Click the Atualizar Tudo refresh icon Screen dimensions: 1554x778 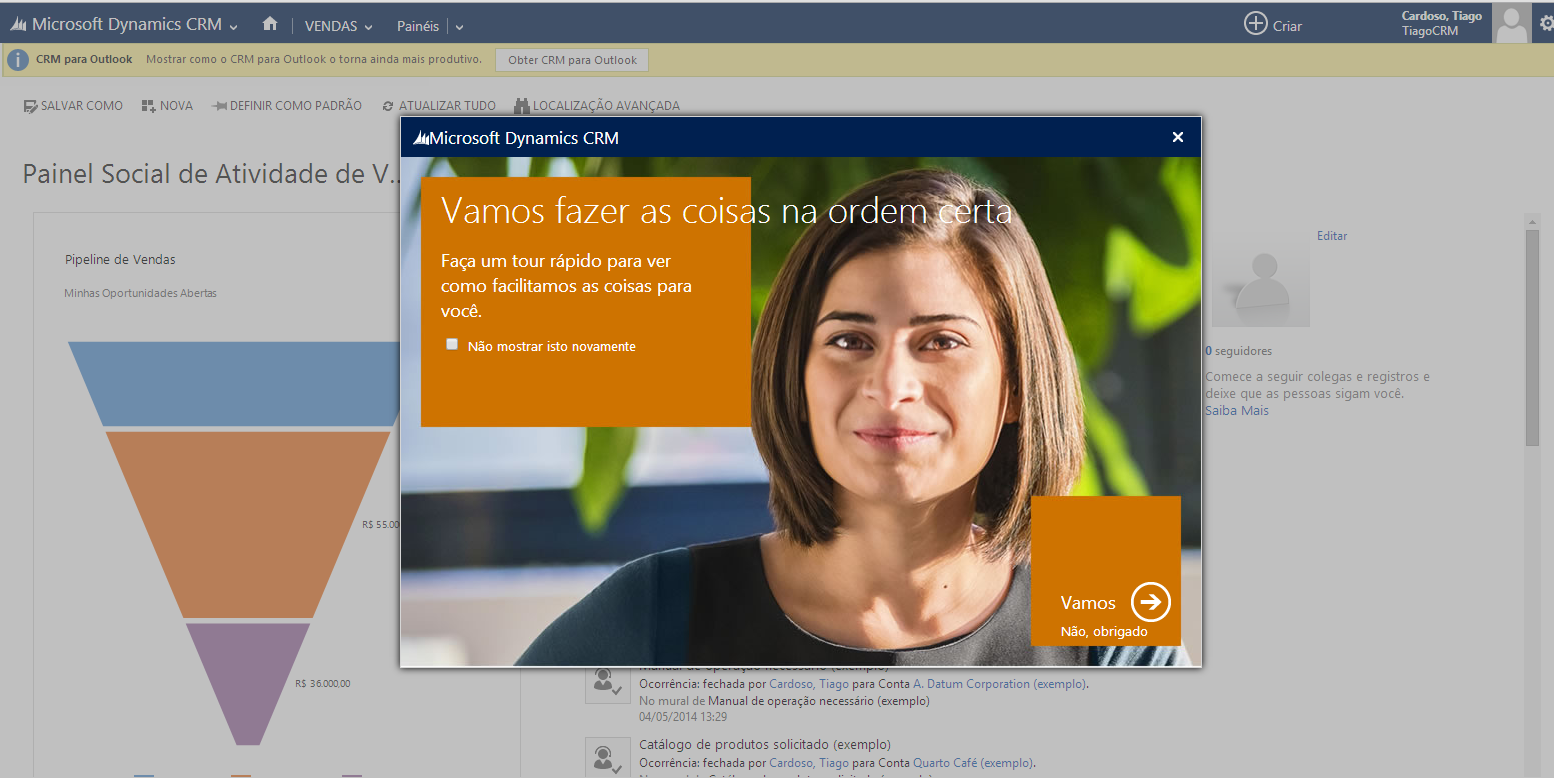(388, 106)
